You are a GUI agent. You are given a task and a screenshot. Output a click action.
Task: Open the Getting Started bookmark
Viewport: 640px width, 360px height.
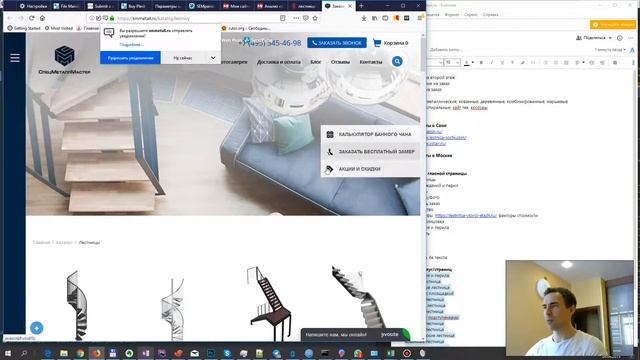click(x=24, y=28)
